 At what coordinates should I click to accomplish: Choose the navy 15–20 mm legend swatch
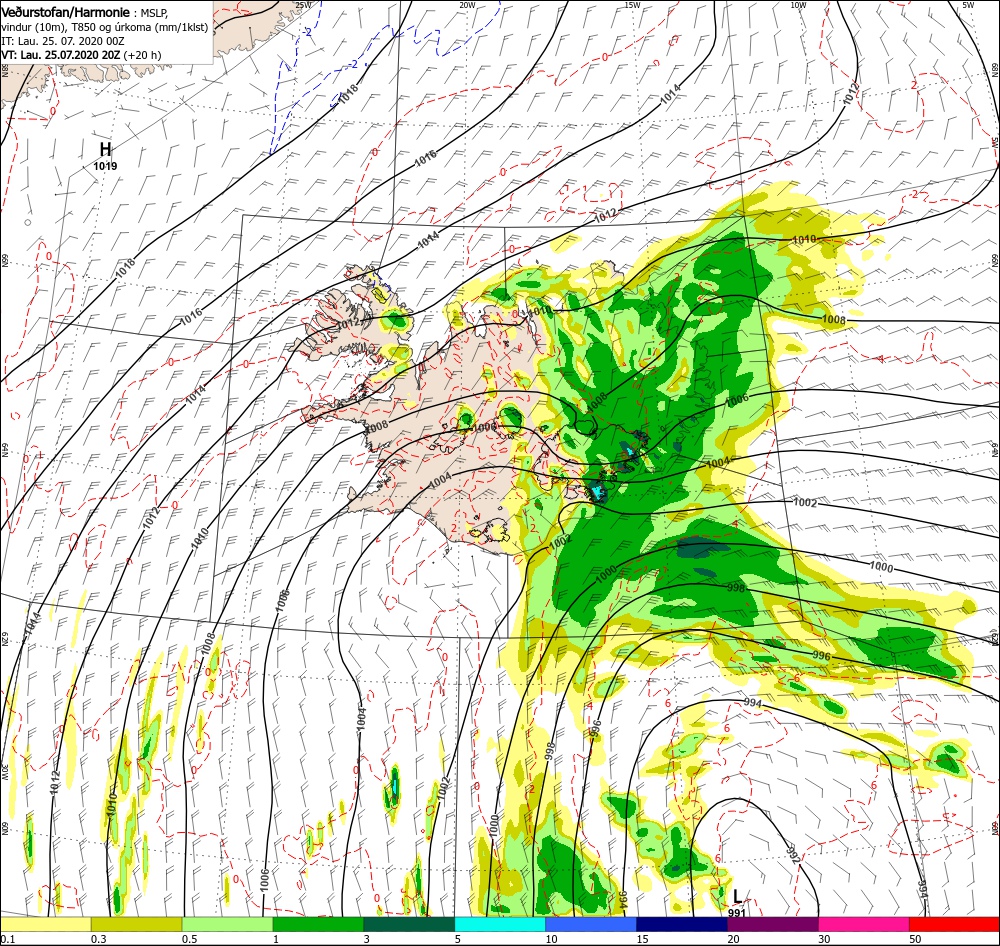tap(682, 924)
